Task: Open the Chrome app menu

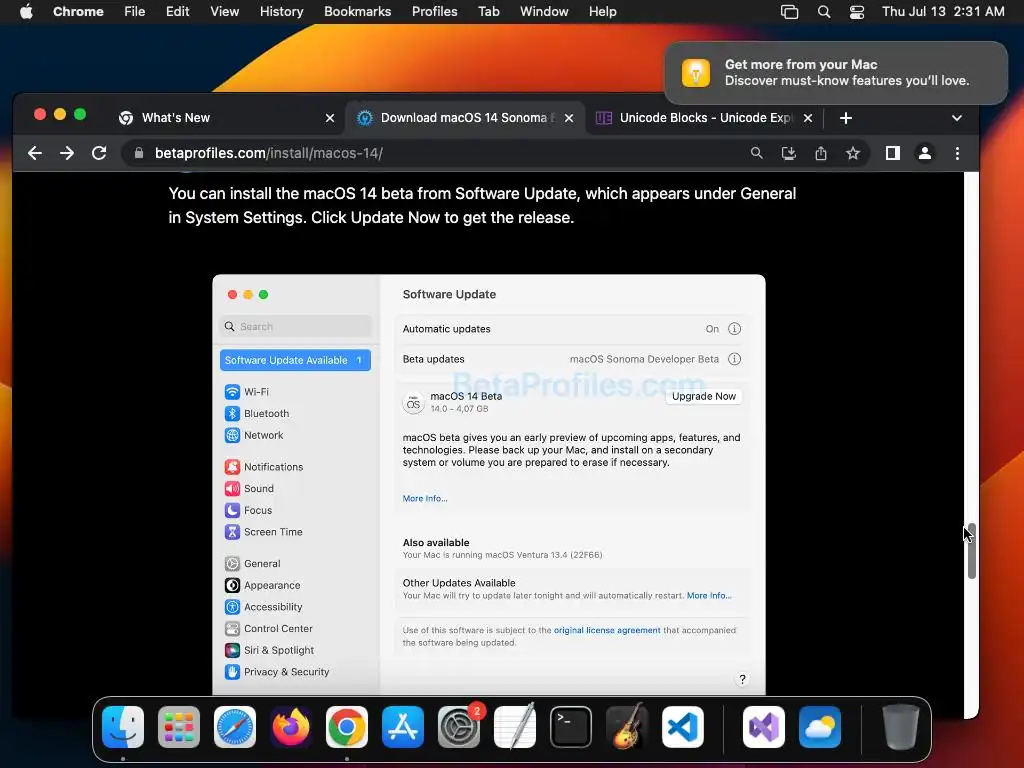Action: pyautogui.click(x=78, y=11)
